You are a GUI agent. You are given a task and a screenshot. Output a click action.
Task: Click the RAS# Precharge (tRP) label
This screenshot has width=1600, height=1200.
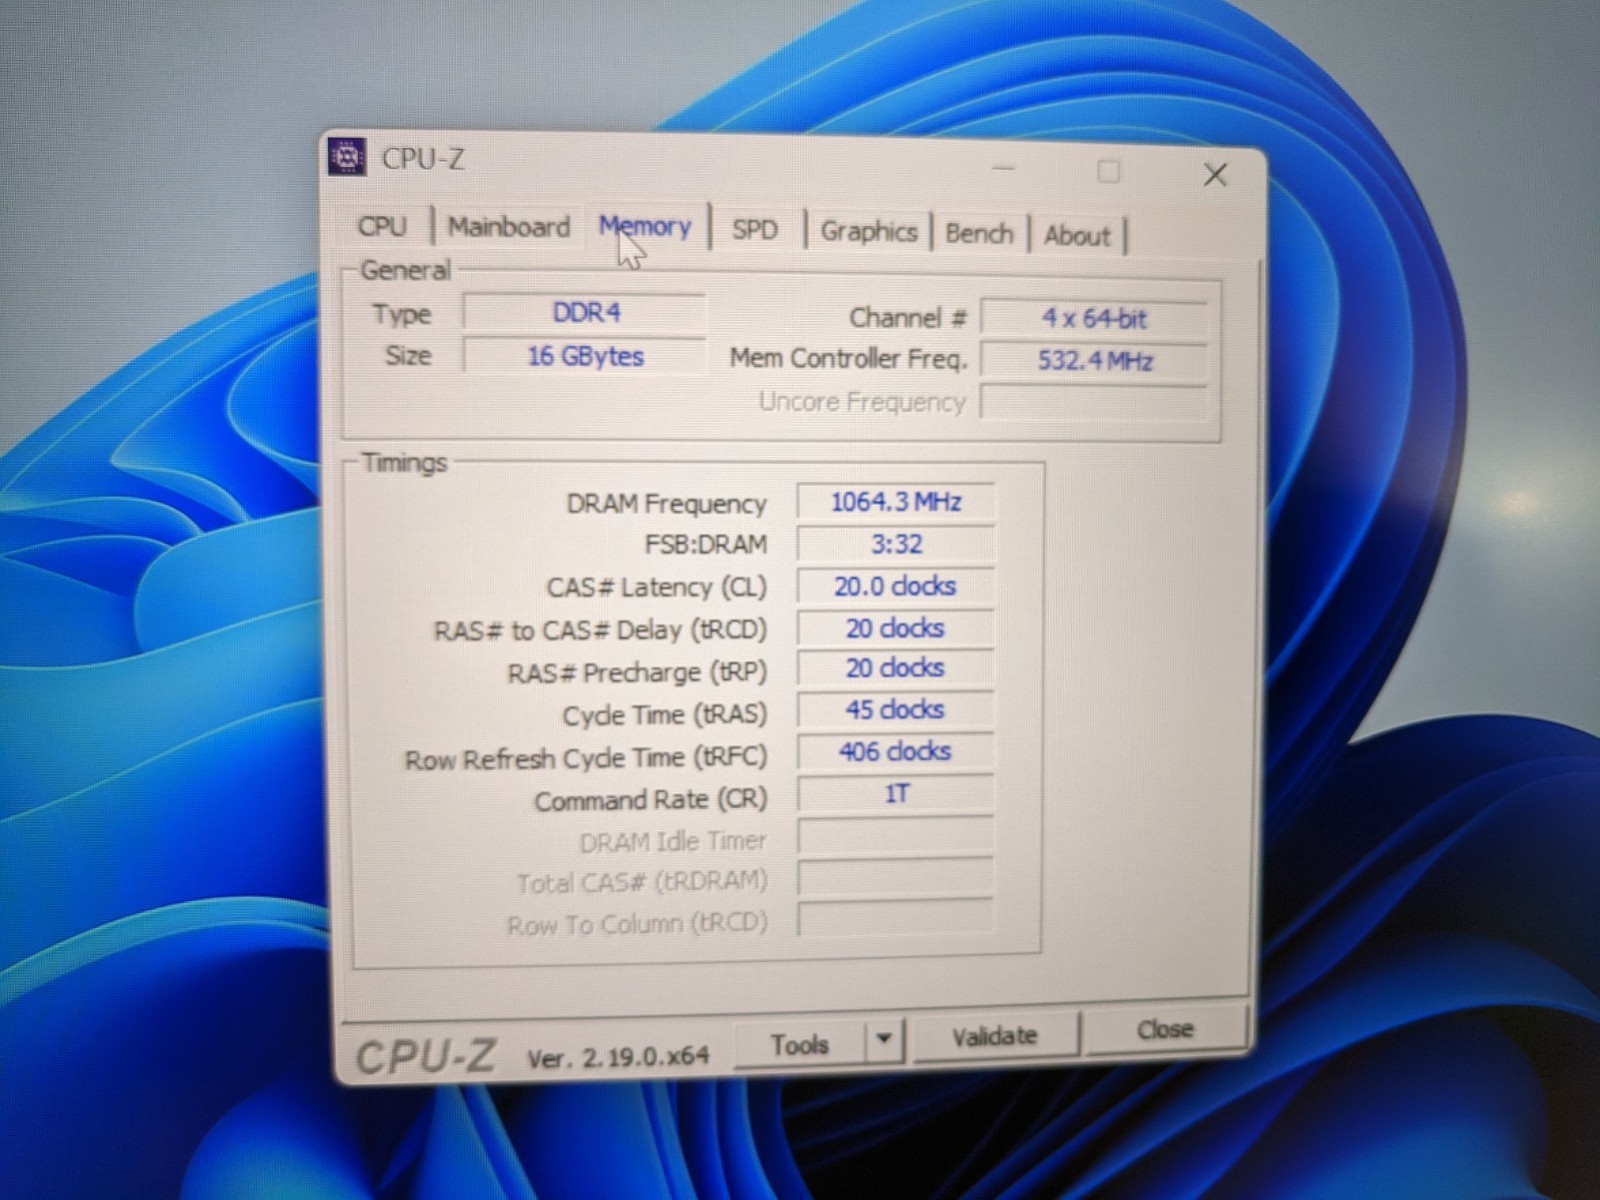click(637, 673)
